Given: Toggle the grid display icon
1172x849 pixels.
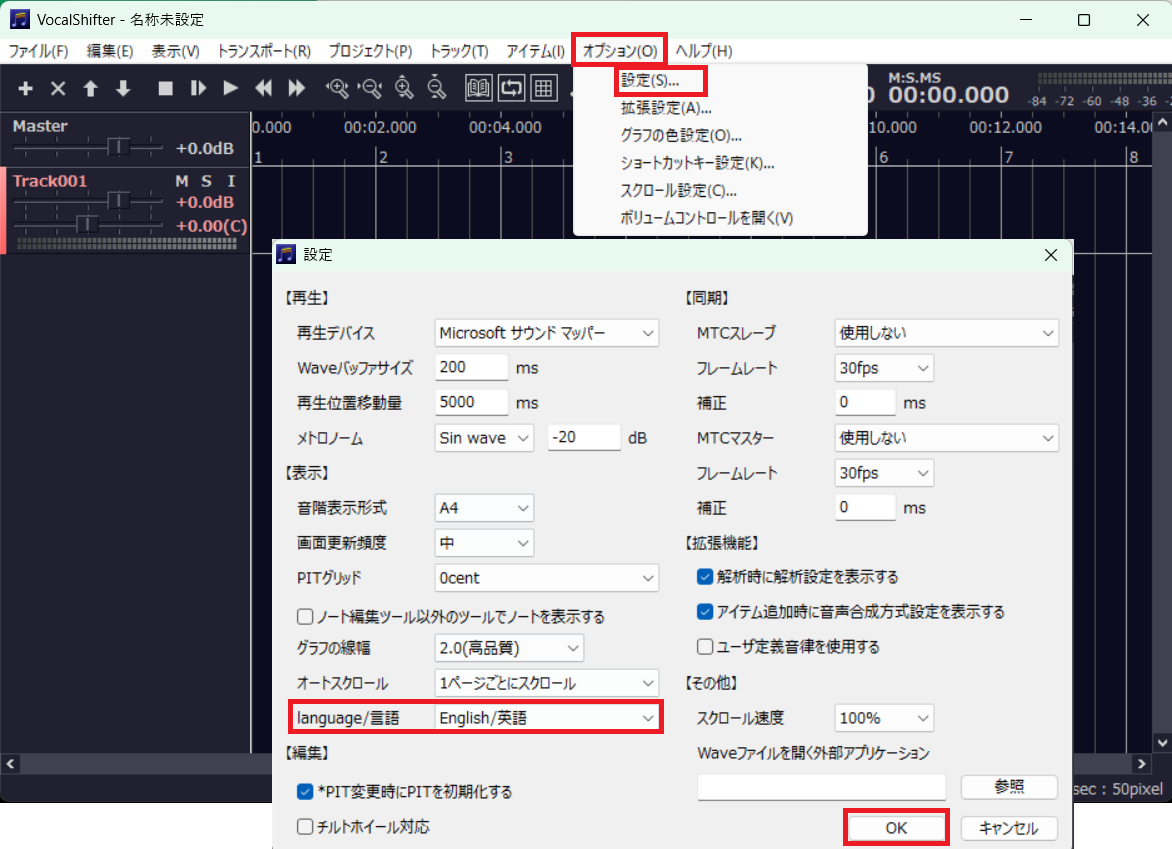Looking at the screenshot, I should (x=544, y=88).
